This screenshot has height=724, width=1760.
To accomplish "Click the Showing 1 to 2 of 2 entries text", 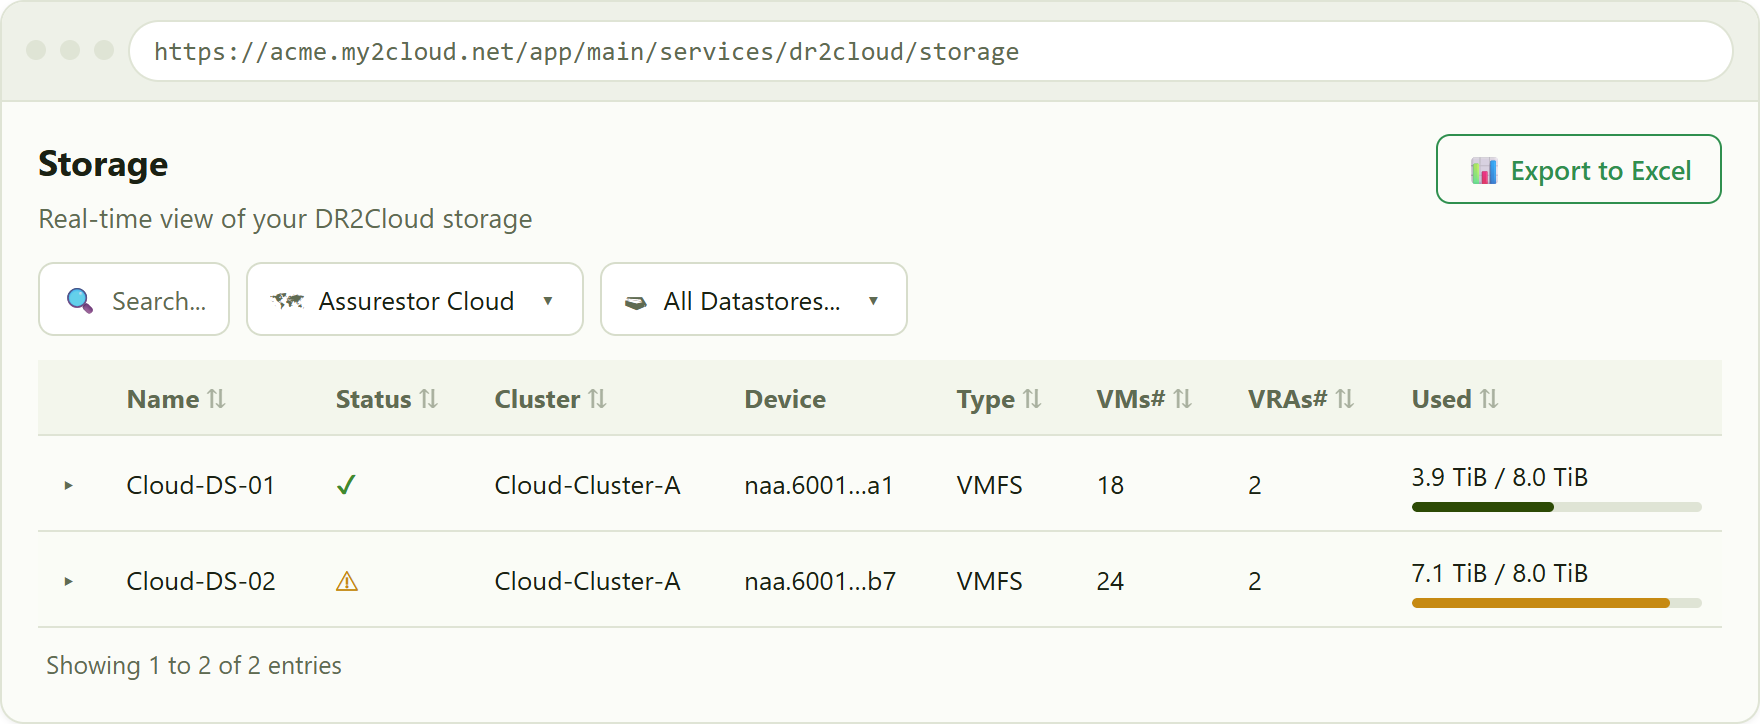I will (194, 665).
